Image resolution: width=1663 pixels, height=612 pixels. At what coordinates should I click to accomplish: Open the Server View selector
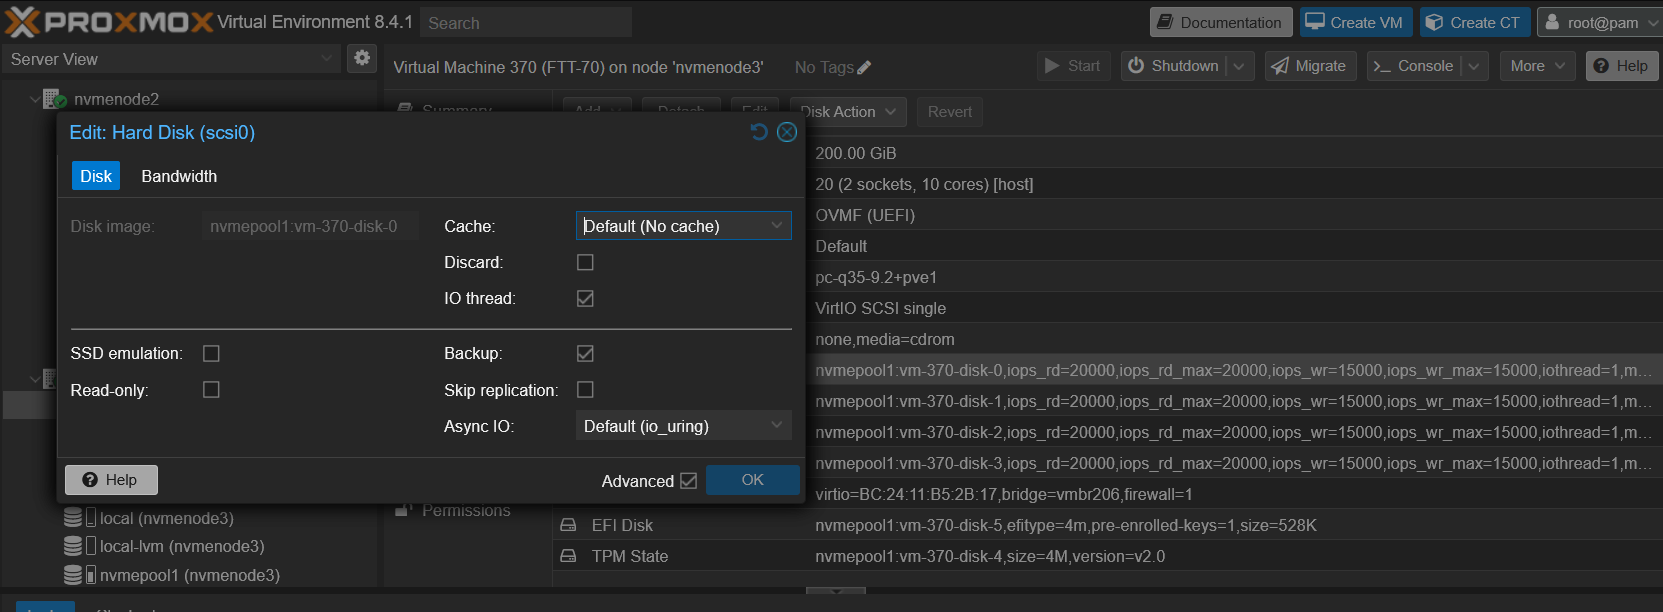tap(172, 59)
